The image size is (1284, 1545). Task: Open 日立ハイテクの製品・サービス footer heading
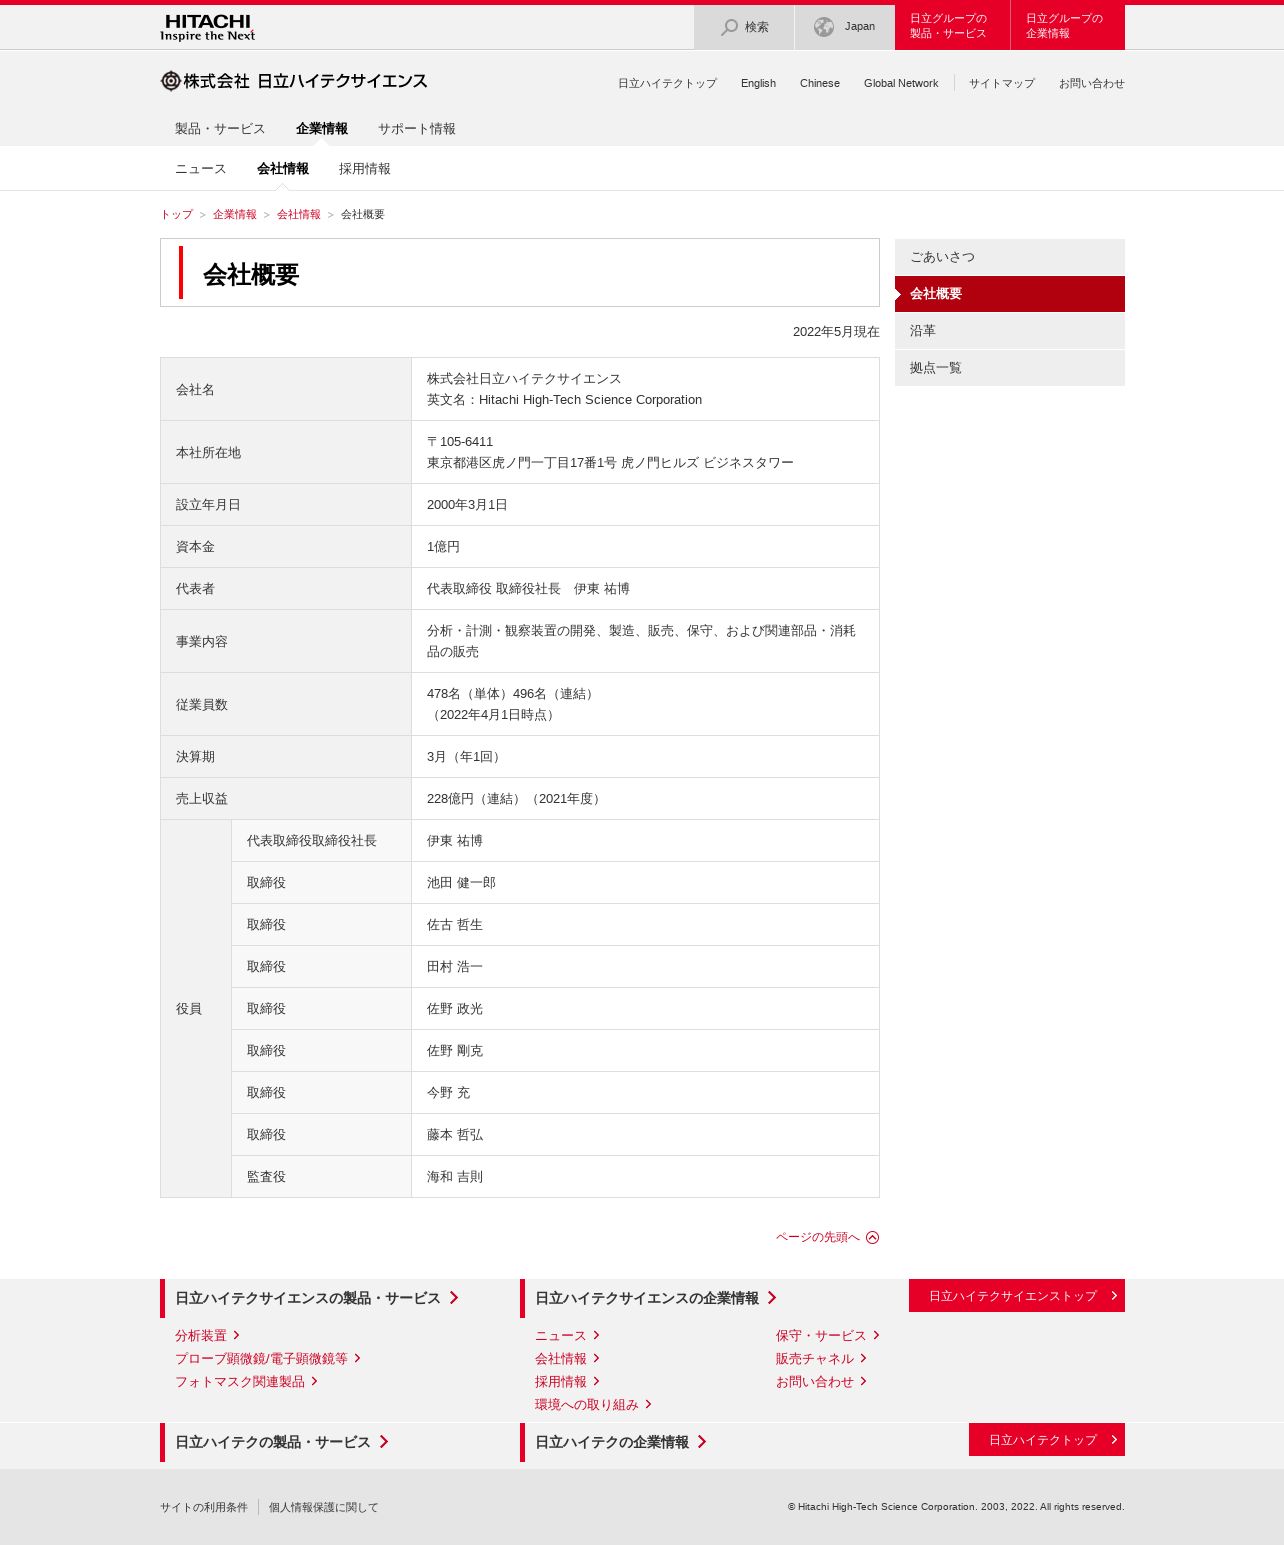click(281, 1442)
